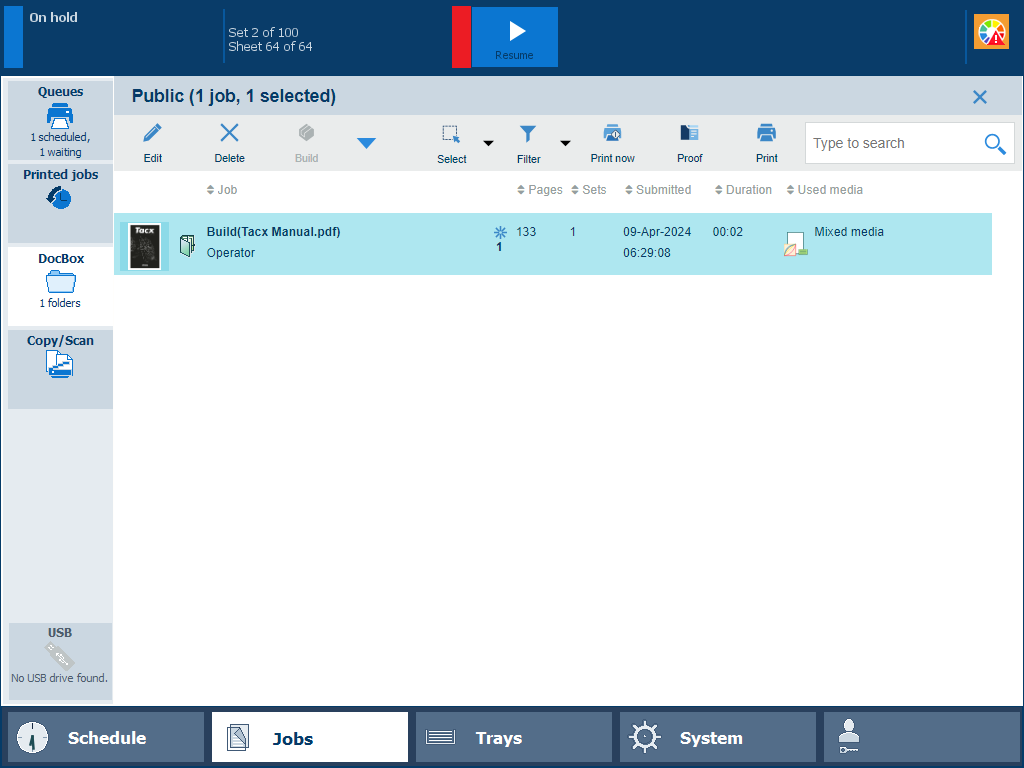Image resolution: width=1024 pixels, height=768 pixels.
Task: Switch to the Trays tab
Action: coord(513,738)
